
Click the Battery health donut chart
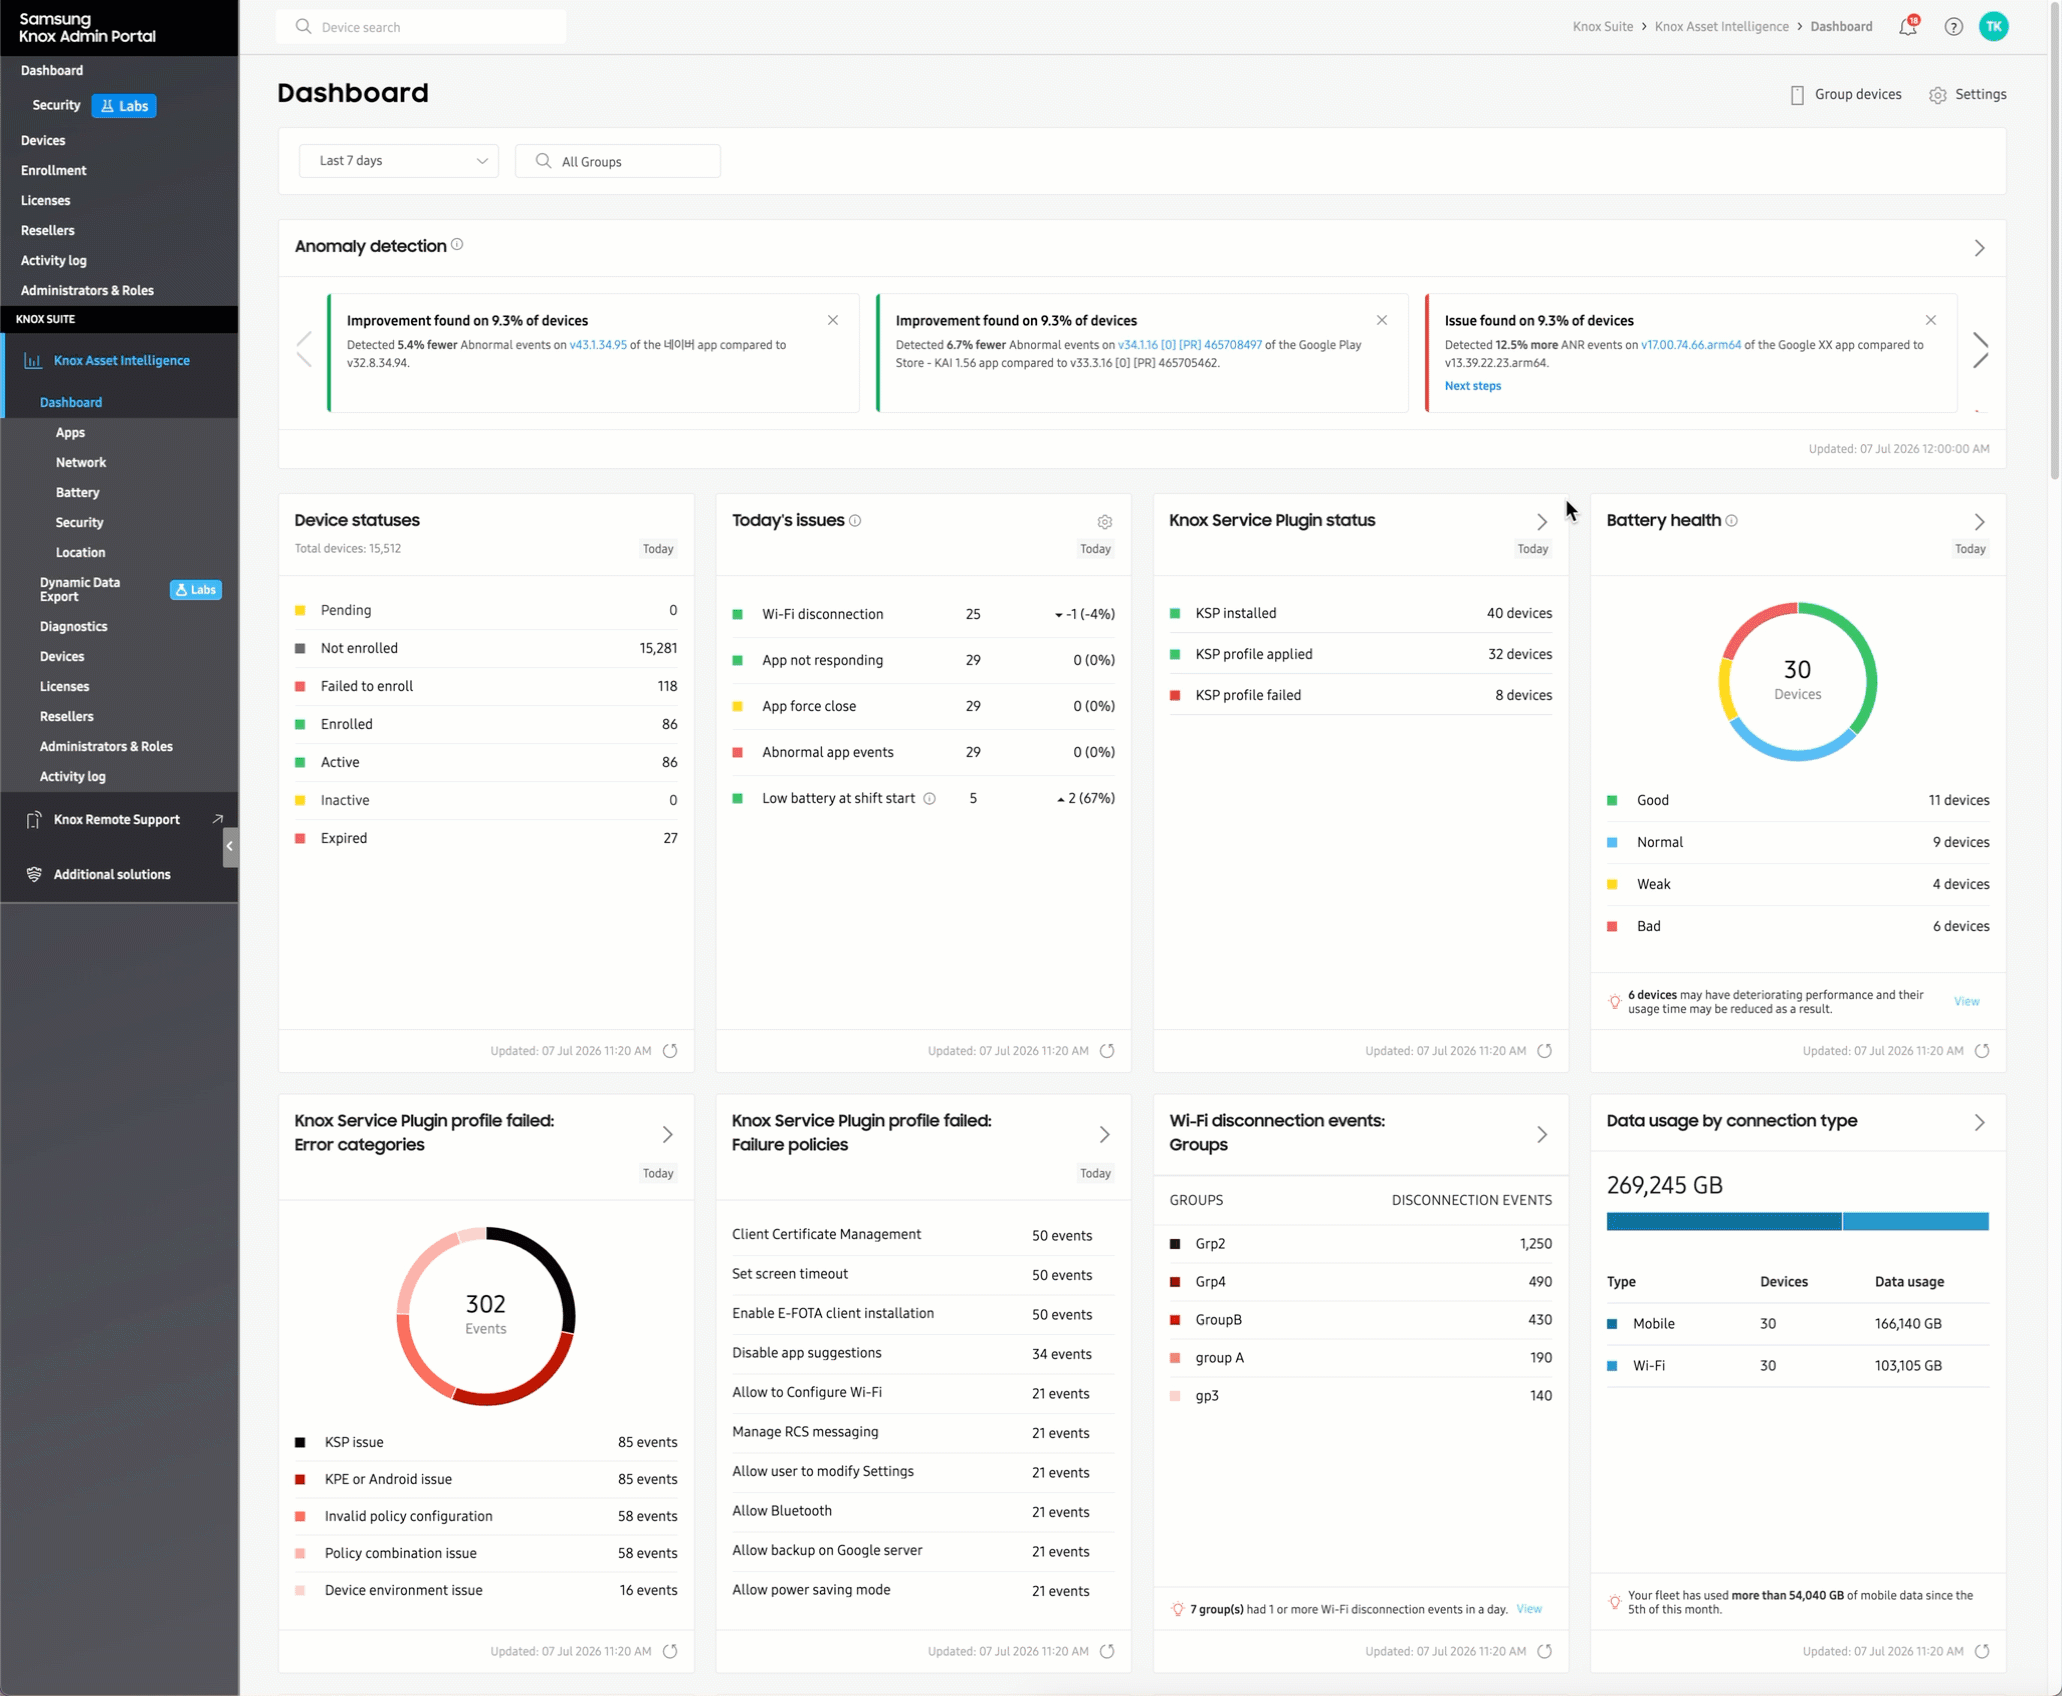[1797, 681]
